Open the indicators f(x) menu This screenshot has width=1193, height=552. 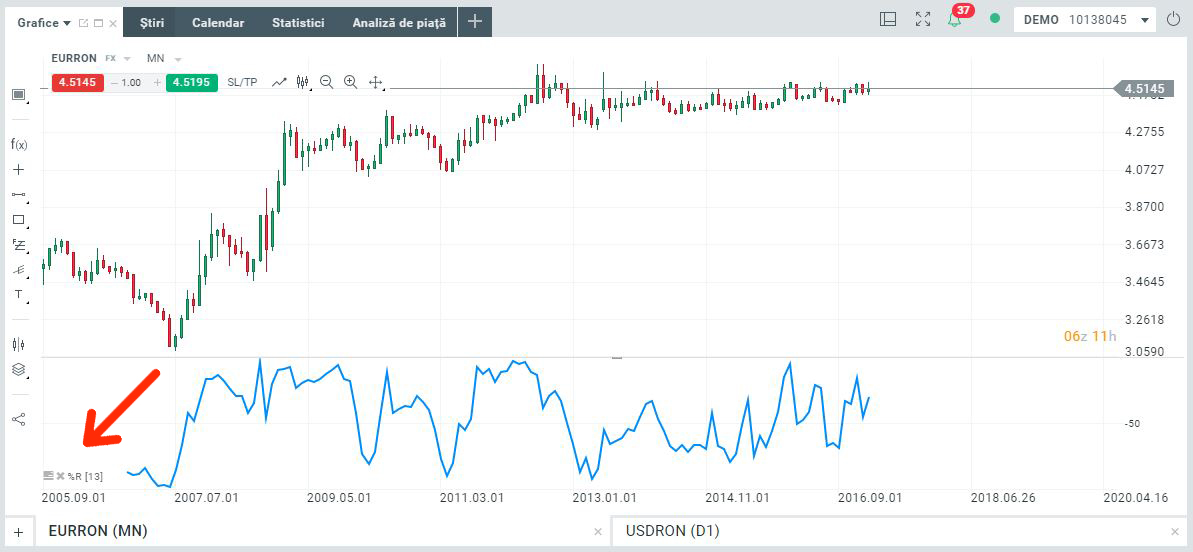18,145
